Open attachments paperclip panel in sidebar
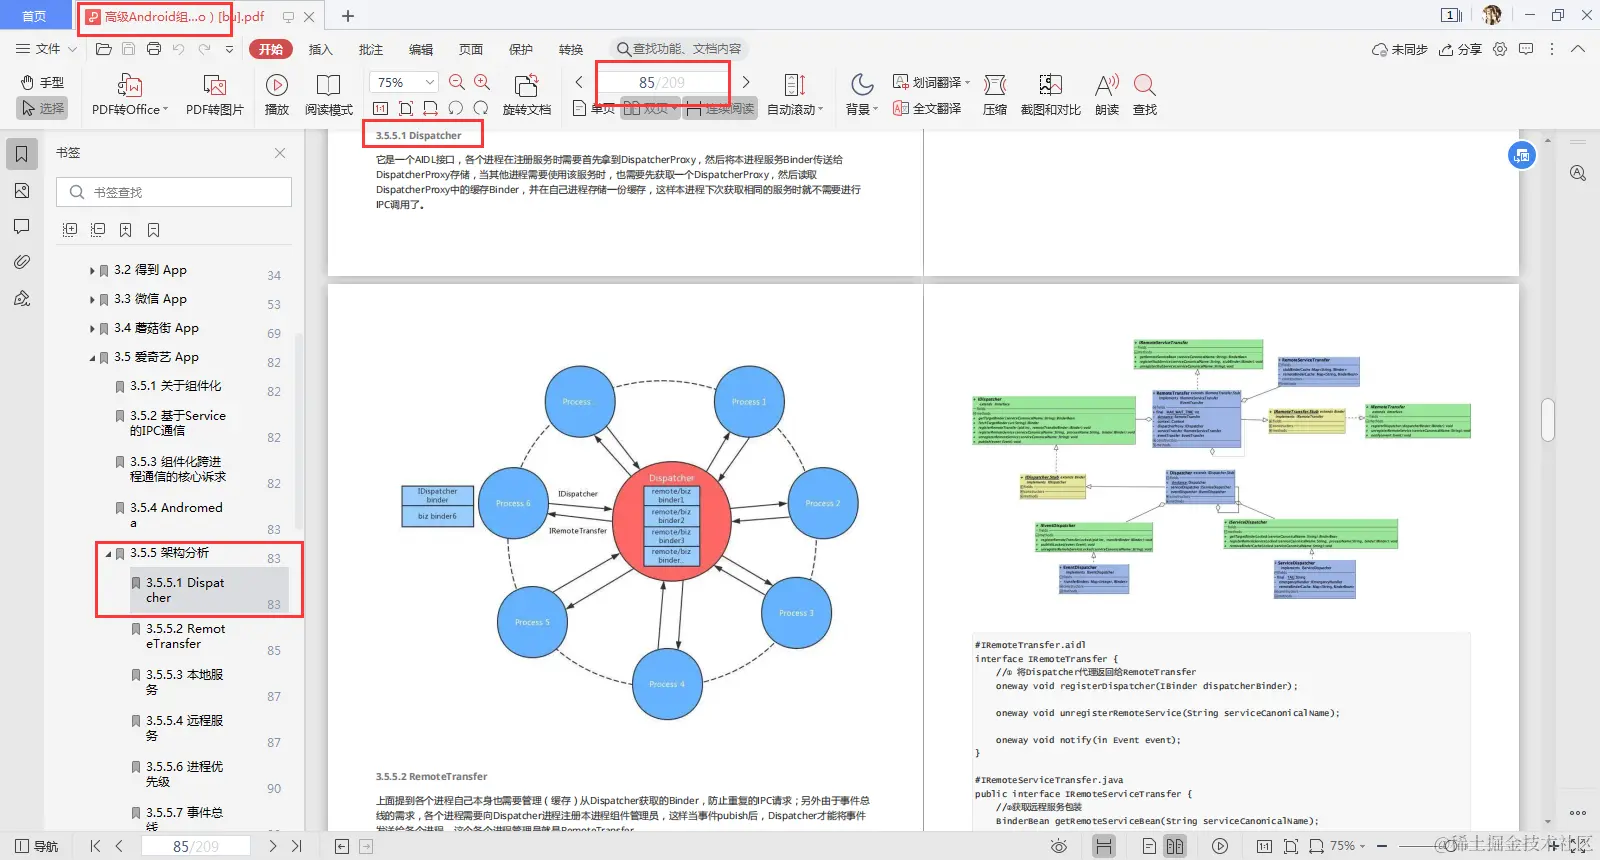The image size is (1600, 860). pyautogui.click(x=22, y=262)
